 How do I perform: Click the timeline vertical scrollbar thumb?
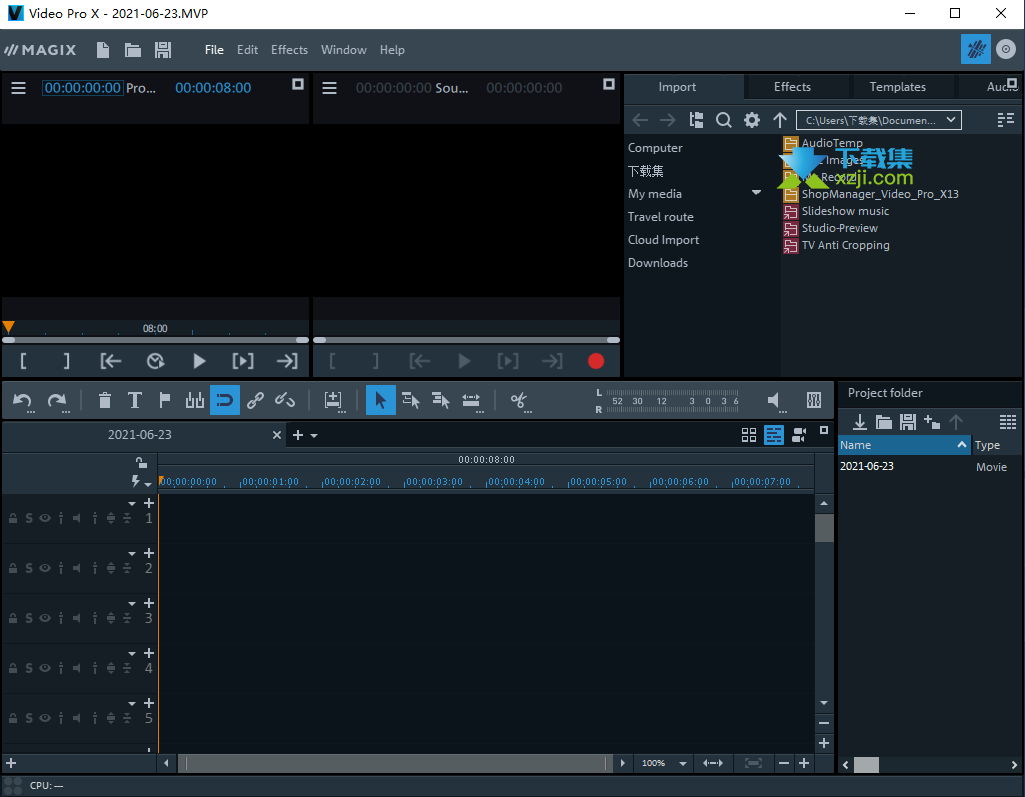[824, 528]
